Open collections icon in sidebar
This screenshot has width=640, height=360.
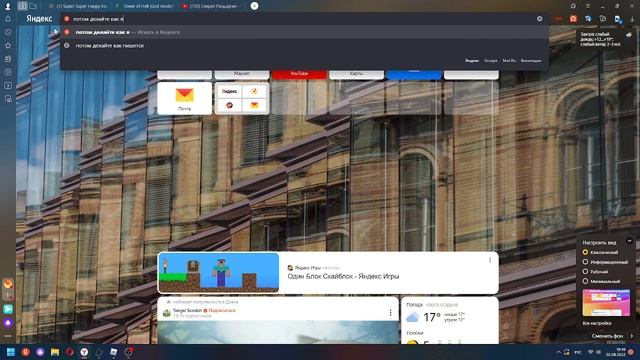point(8,59)
